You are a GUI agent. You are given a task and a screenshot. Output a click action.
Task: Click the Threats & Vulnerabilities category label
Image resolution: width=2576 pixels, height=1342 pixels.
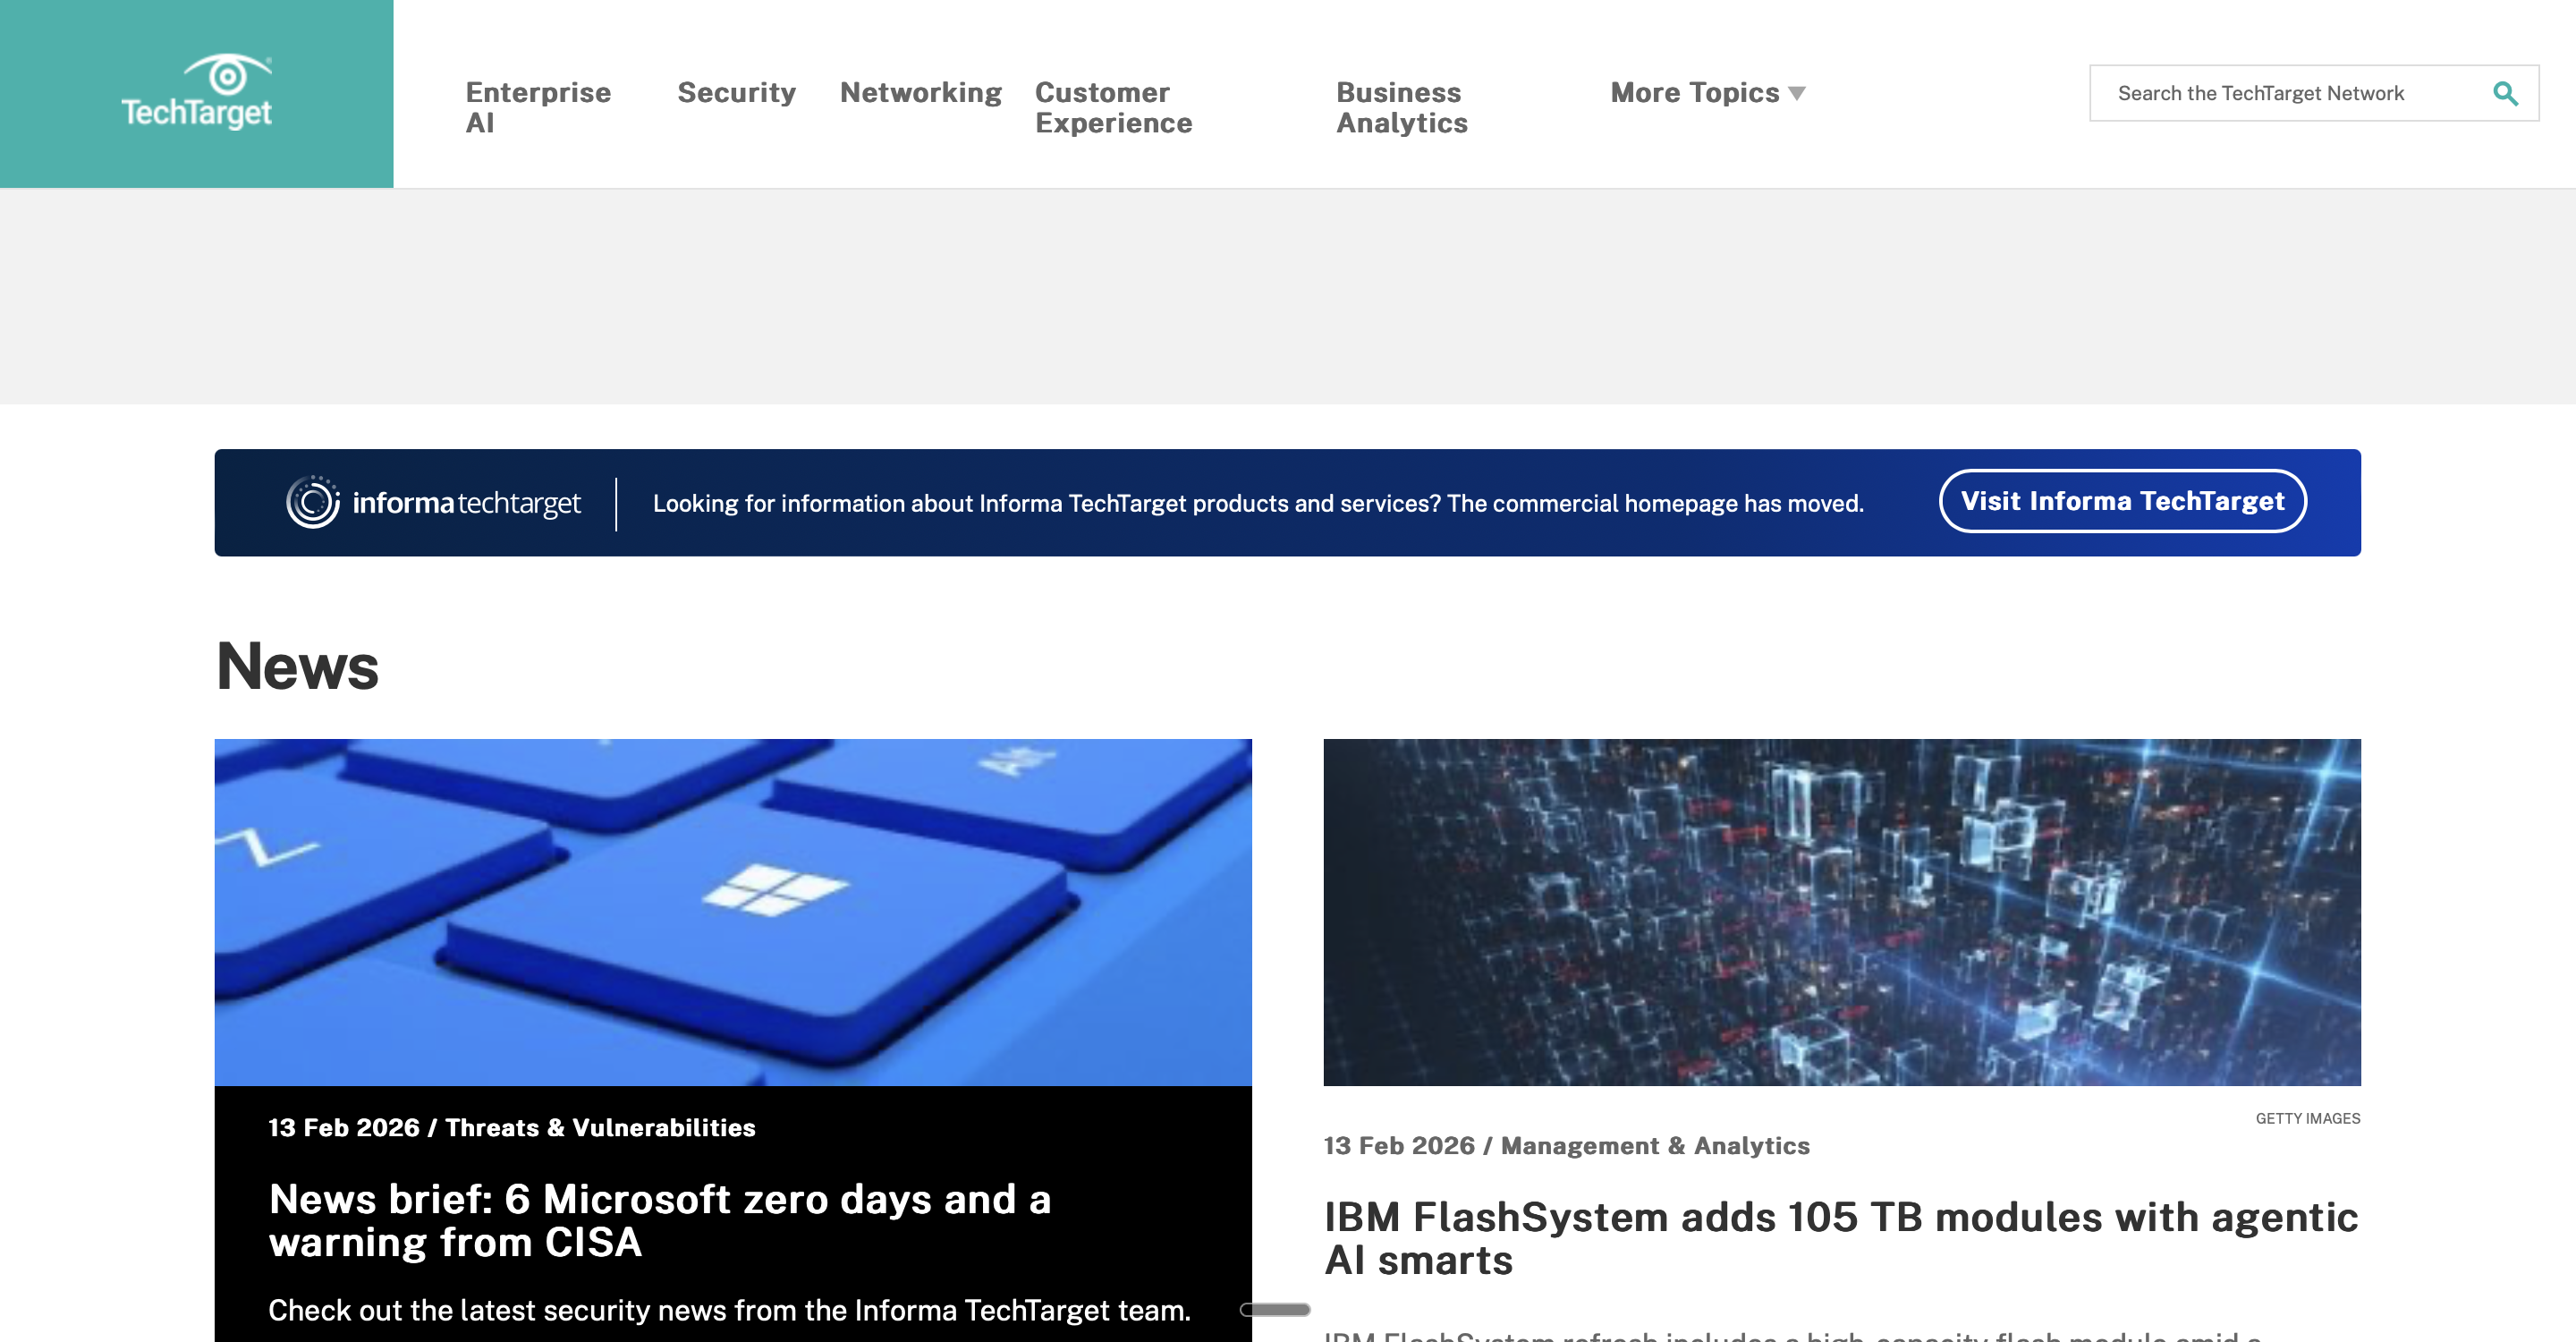pyautogui.click(x=600, y=1127)
